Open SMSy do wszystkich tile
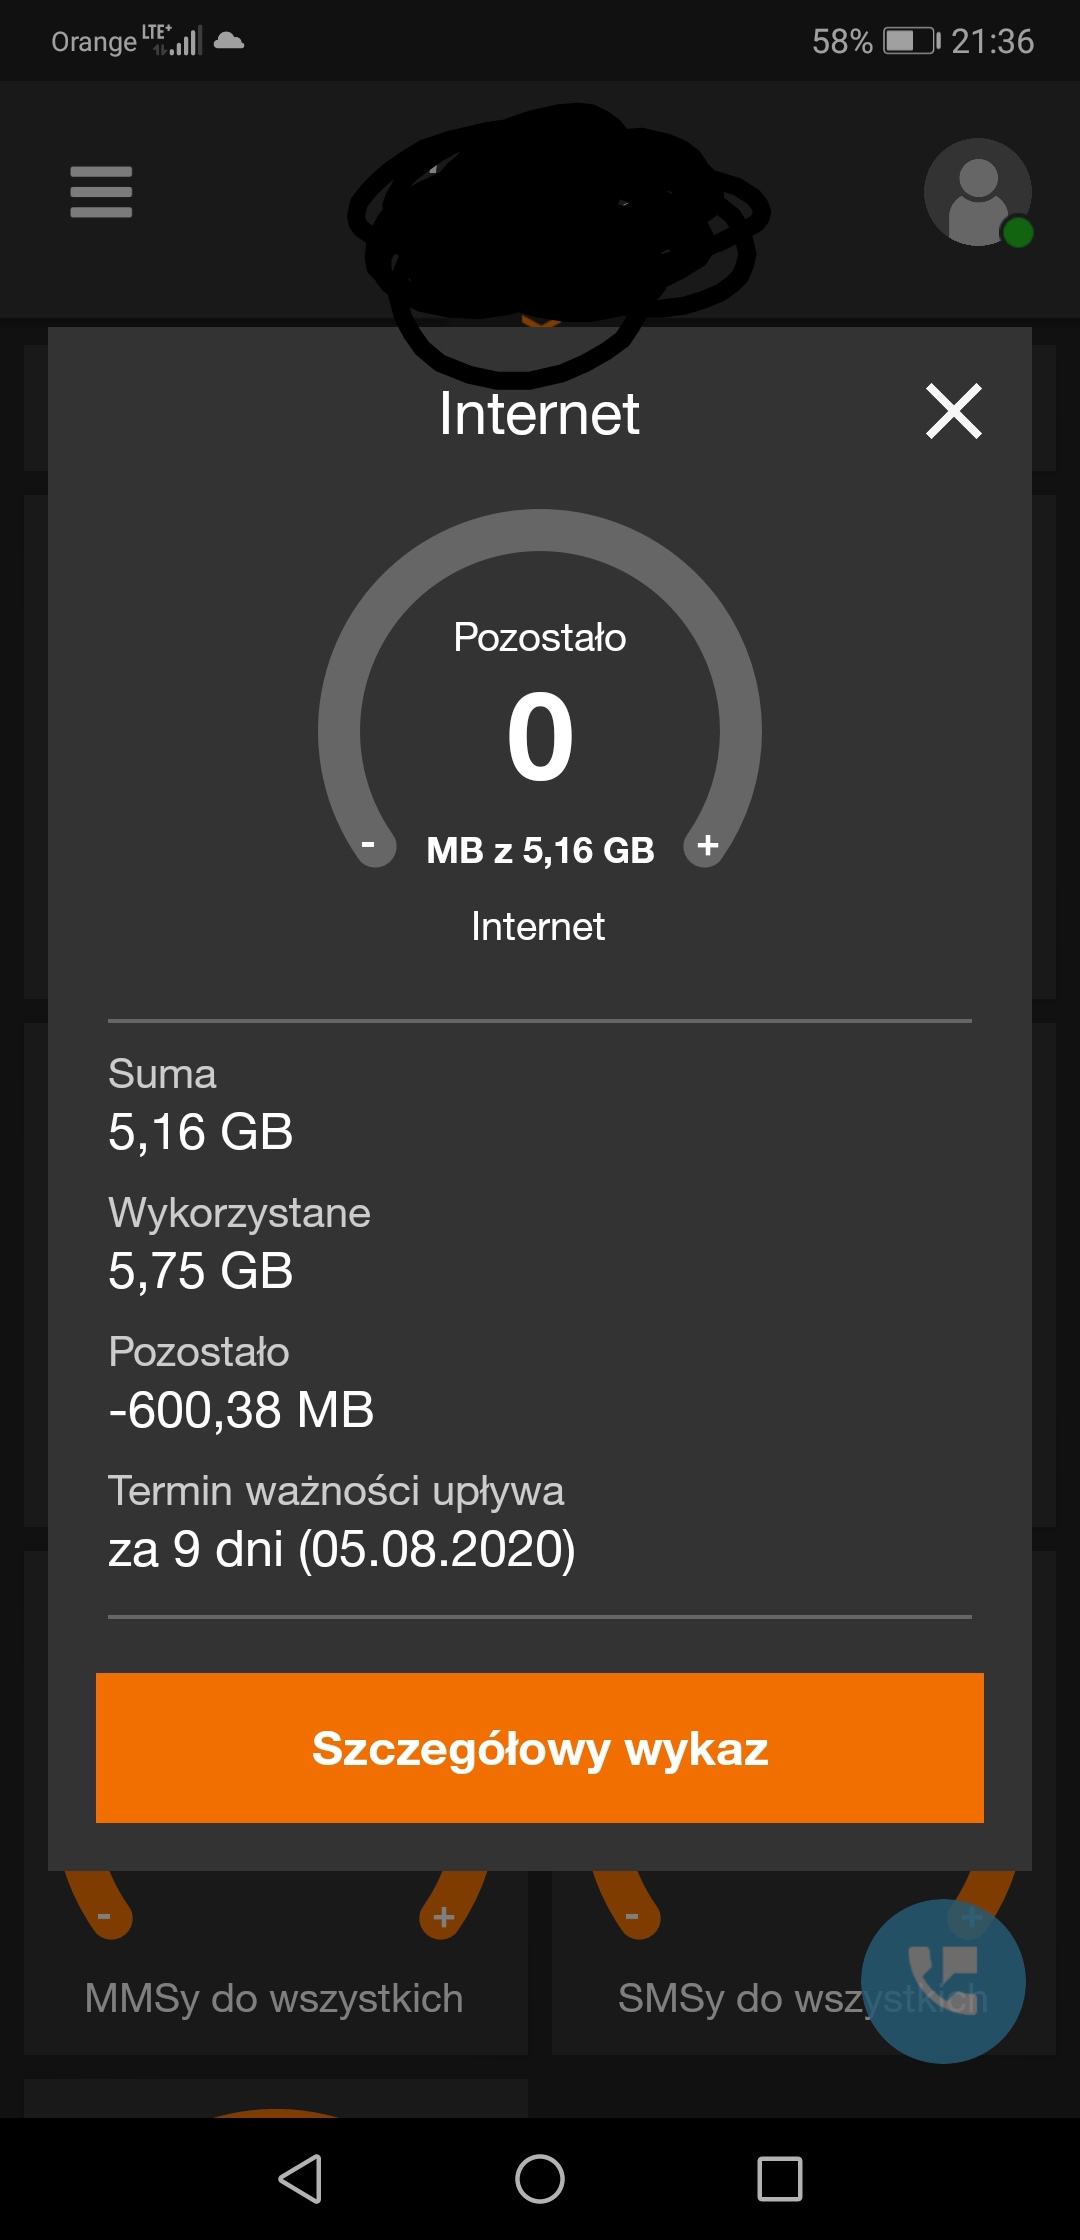 (x=740, y=1998)
